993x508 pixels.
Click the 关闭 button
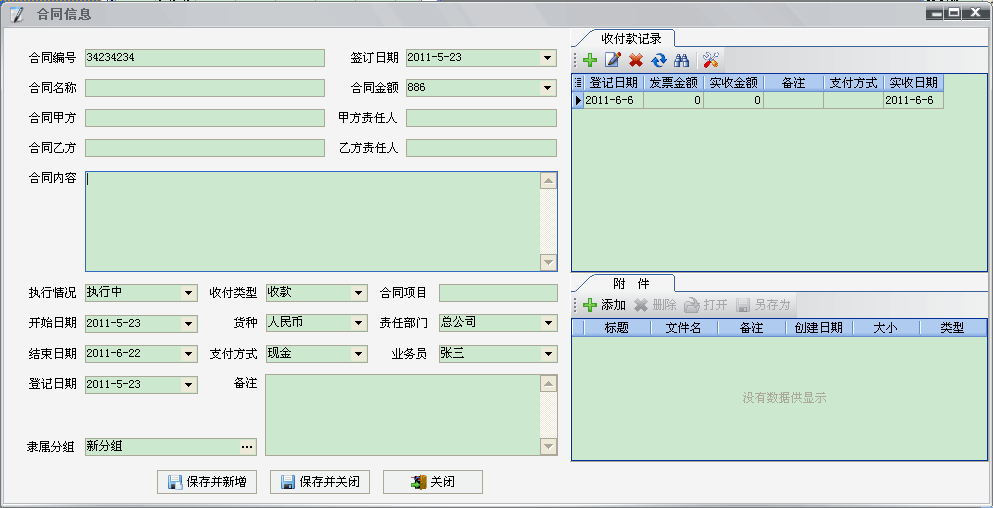coord(433,482)
